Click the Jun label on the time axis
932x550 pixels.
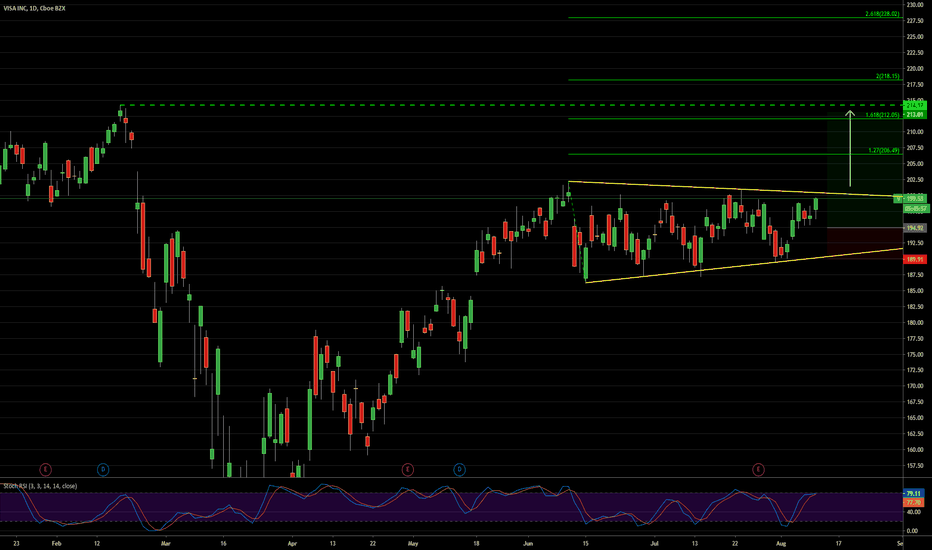(528, 543)
